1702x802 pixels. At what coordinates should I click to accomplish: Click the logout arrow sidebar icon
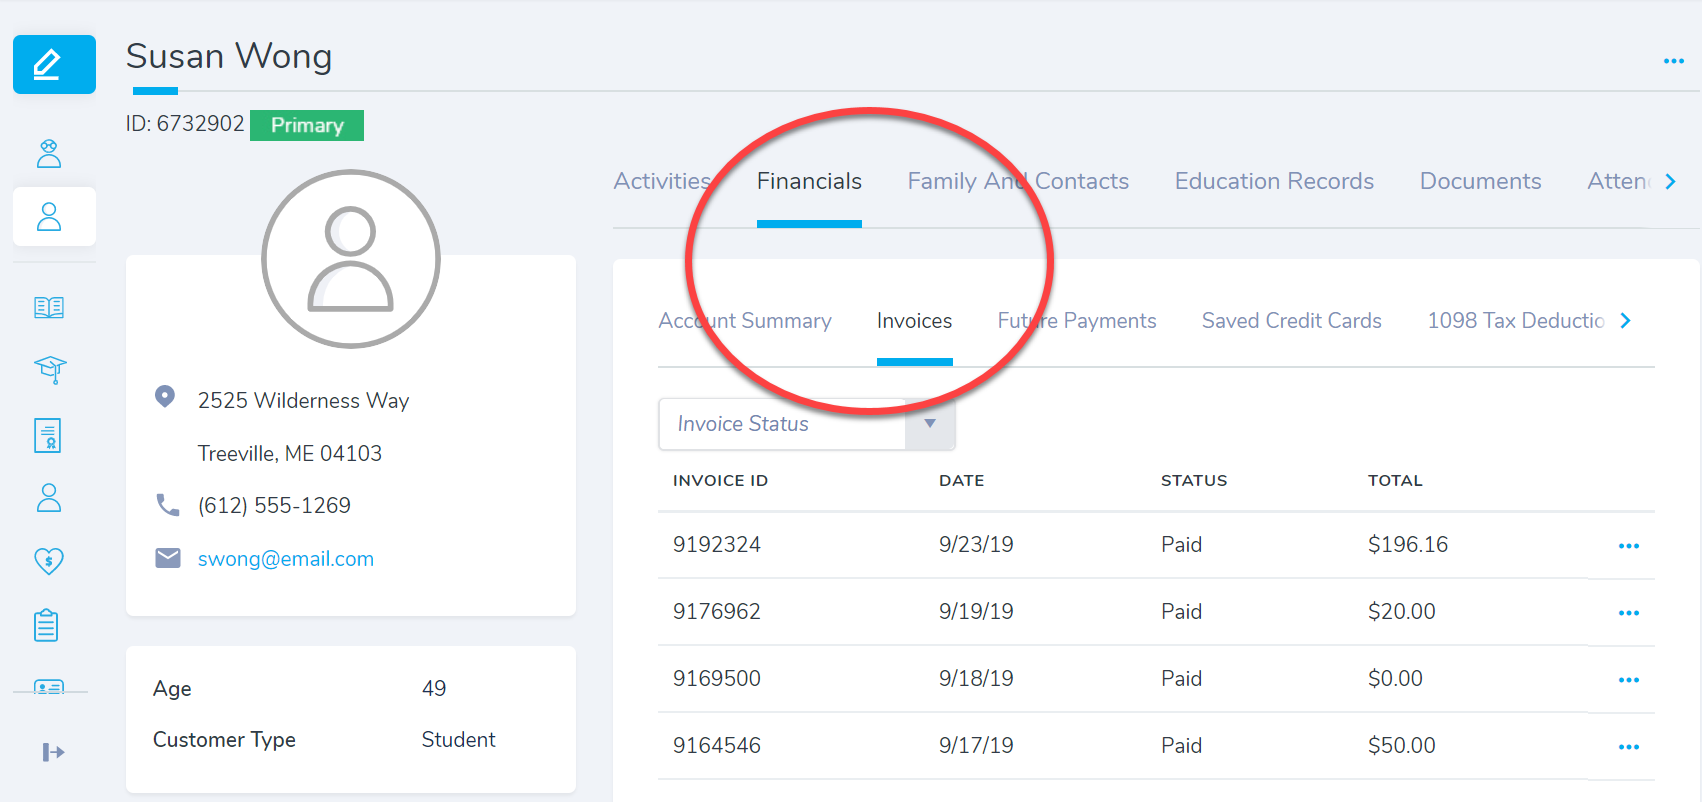click(x=53, y=752)
